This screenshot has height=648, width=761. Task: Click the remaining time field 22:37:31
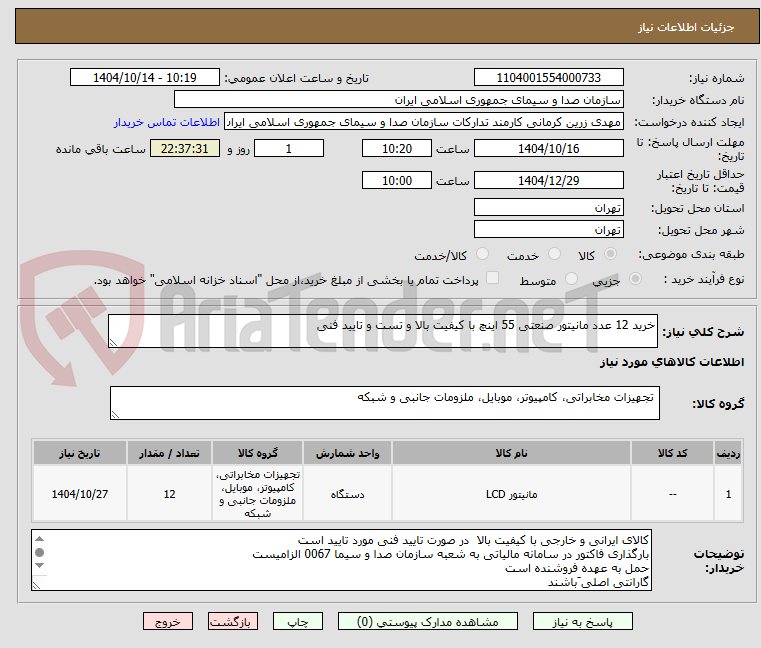coord(184,149)
